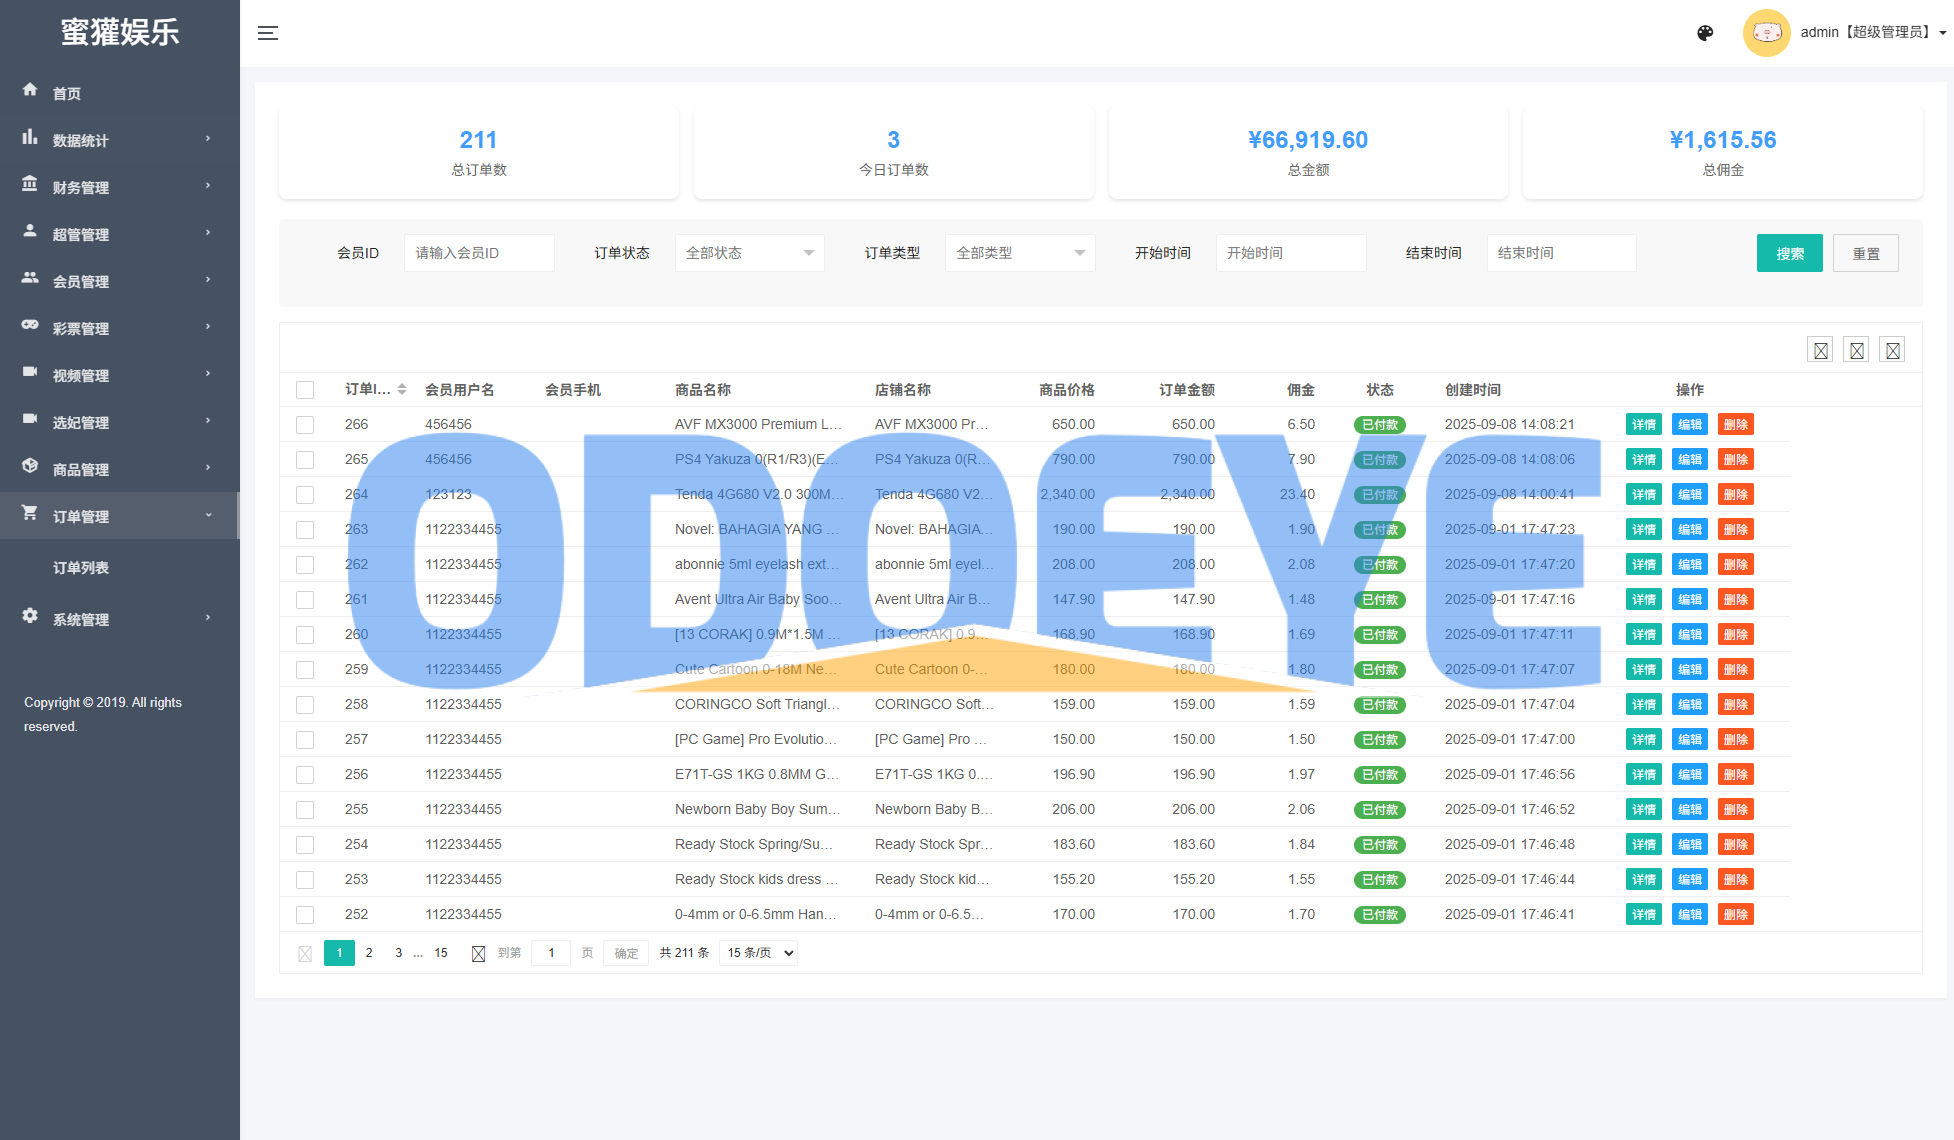1954x1140 pixels.
Task: Click the green 搜索 button
Action: pos(1789,253)
